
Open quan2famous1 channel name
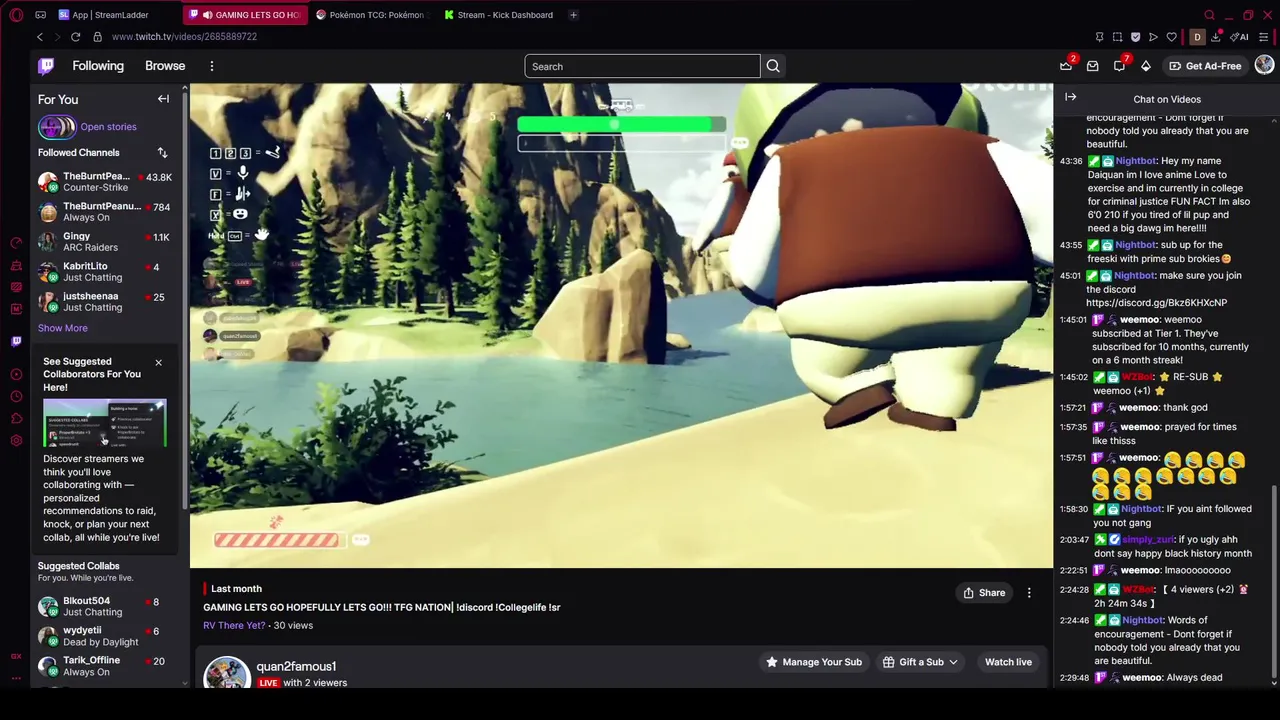[x=296, y=666]
